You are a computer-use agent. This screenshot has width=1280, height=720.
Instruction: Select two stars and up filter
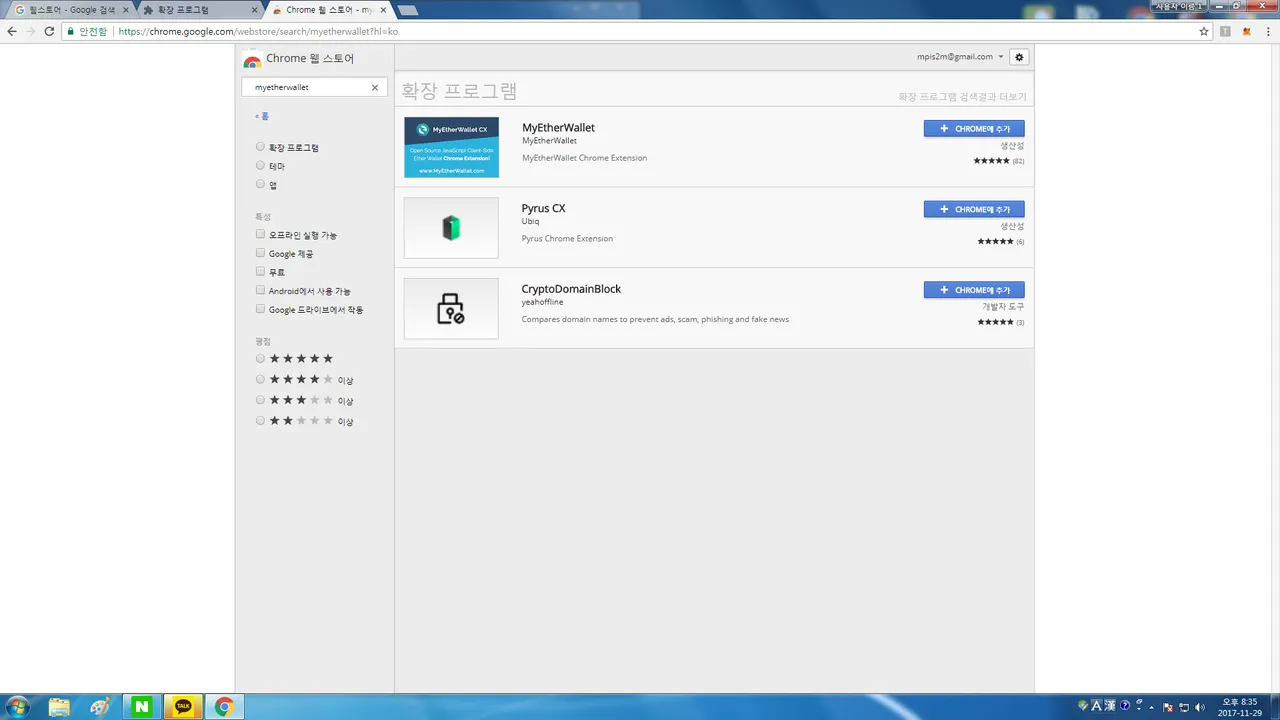260,421
